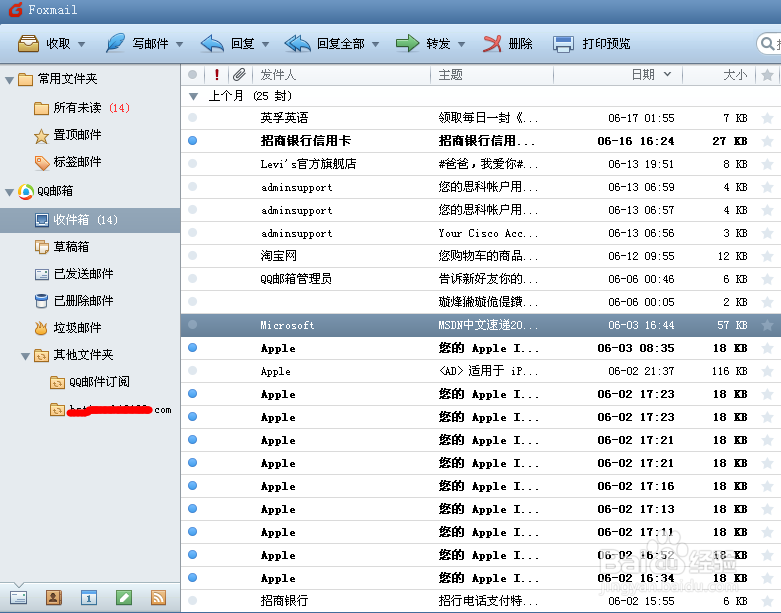Image resolution: width=781 pixels, height=613 pixels.
Task: Open the Apple 06-02 17:13 email
Action: 481,509
